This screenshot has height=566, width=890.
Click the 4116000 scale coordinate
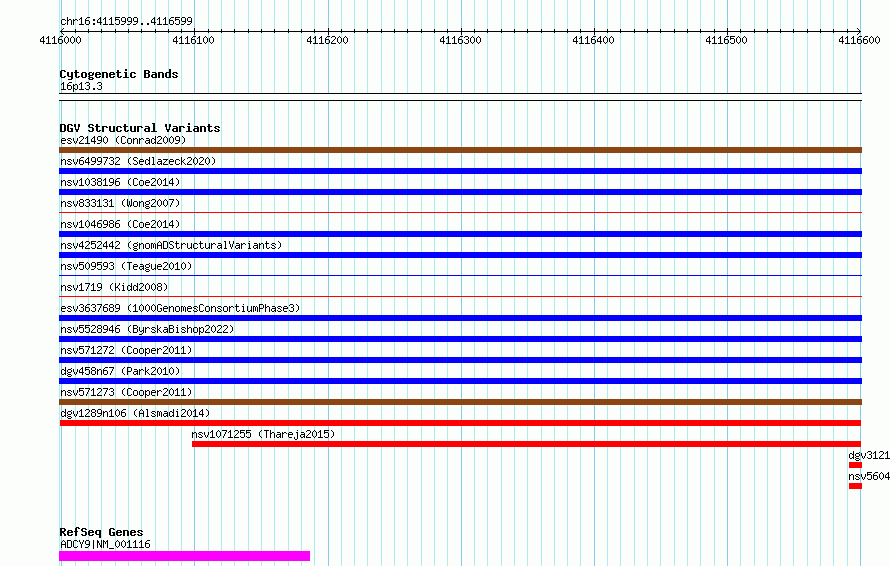coord(60,40)
